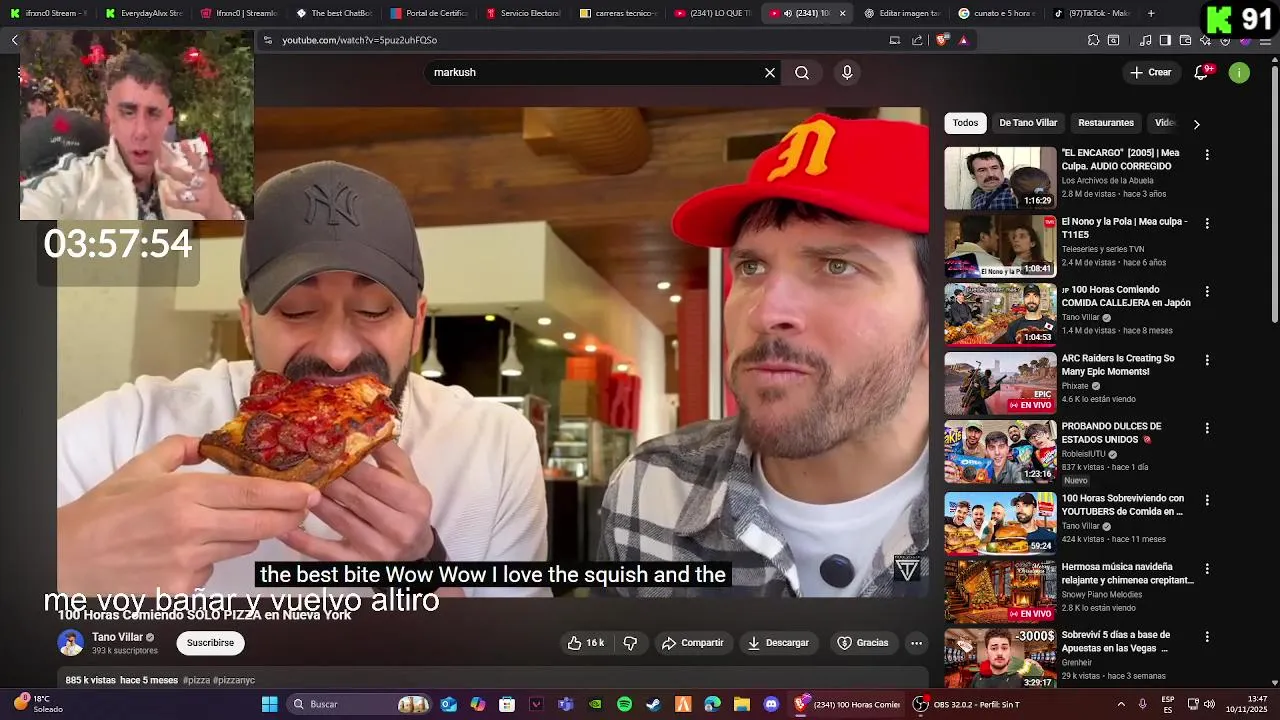Click the Compartir share button
This screenshot has width=1280, height=720.
click(x=692, y=643)
